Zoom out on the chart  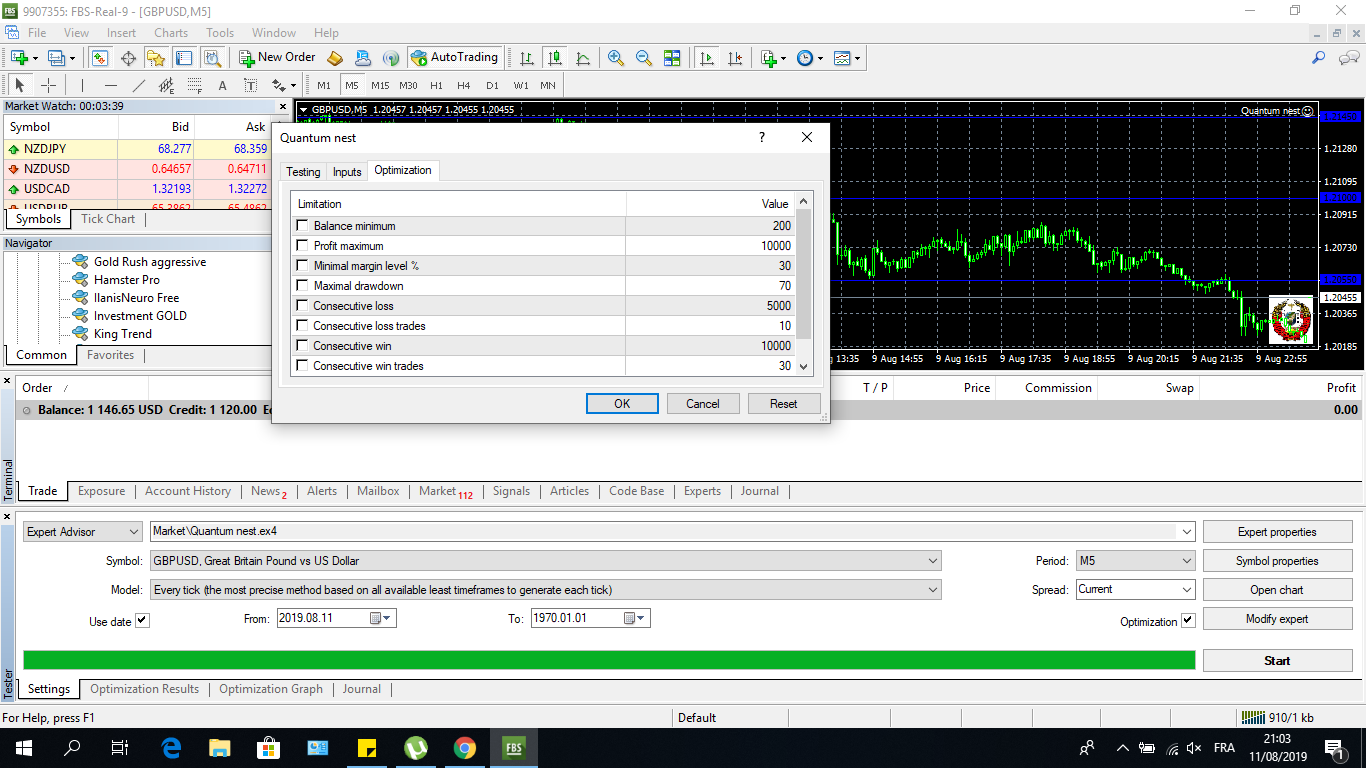(x=644, y=58)
